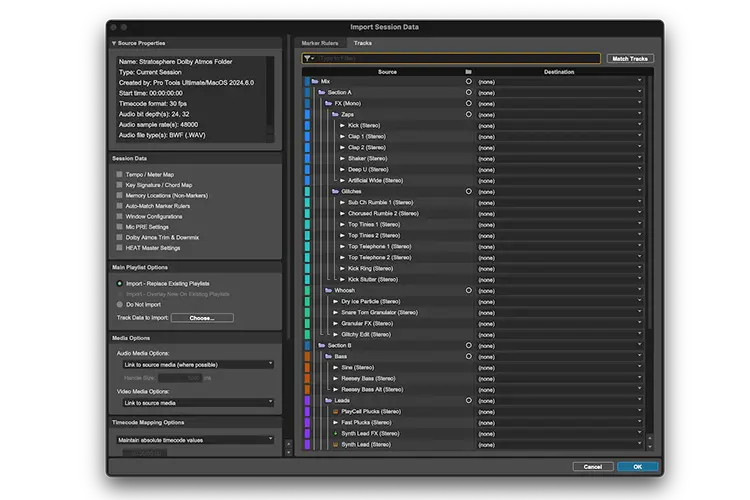Click the Glitches folder icon

click(335, 191)
